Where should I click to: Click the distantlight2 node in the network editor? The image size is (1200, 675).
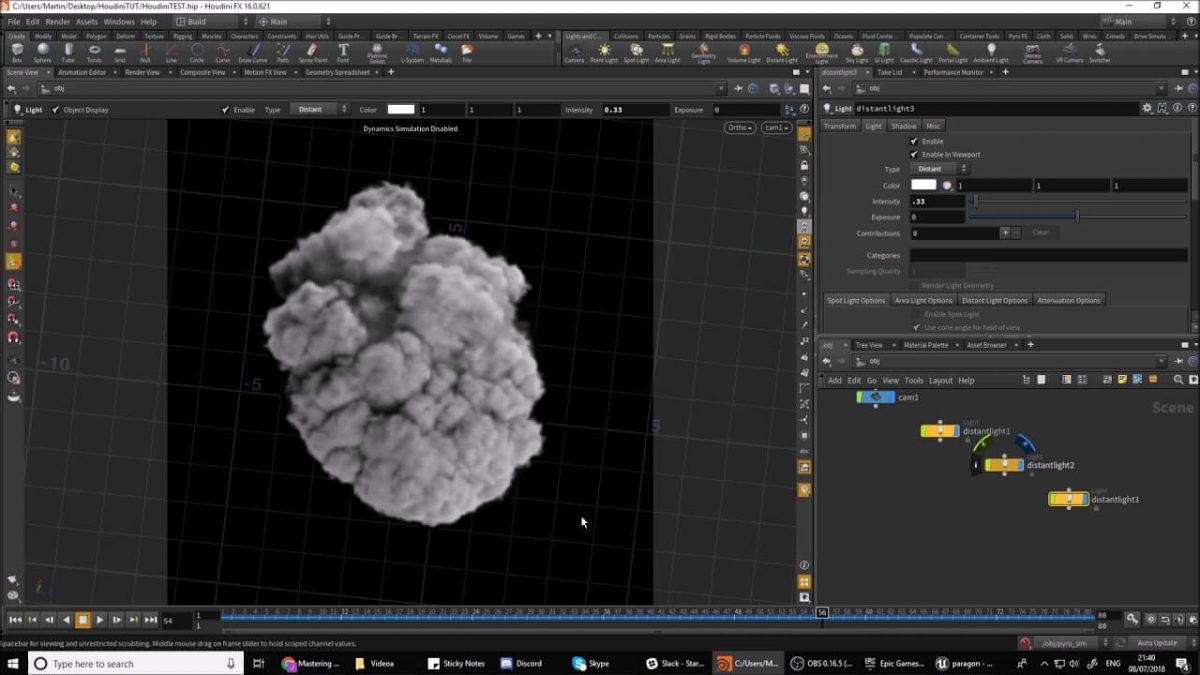tap(1005, 464)
